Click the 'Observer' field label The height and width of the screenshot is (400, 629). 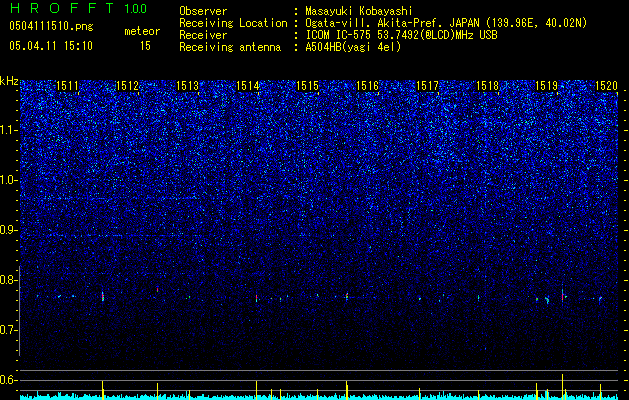tap(203, 11)
